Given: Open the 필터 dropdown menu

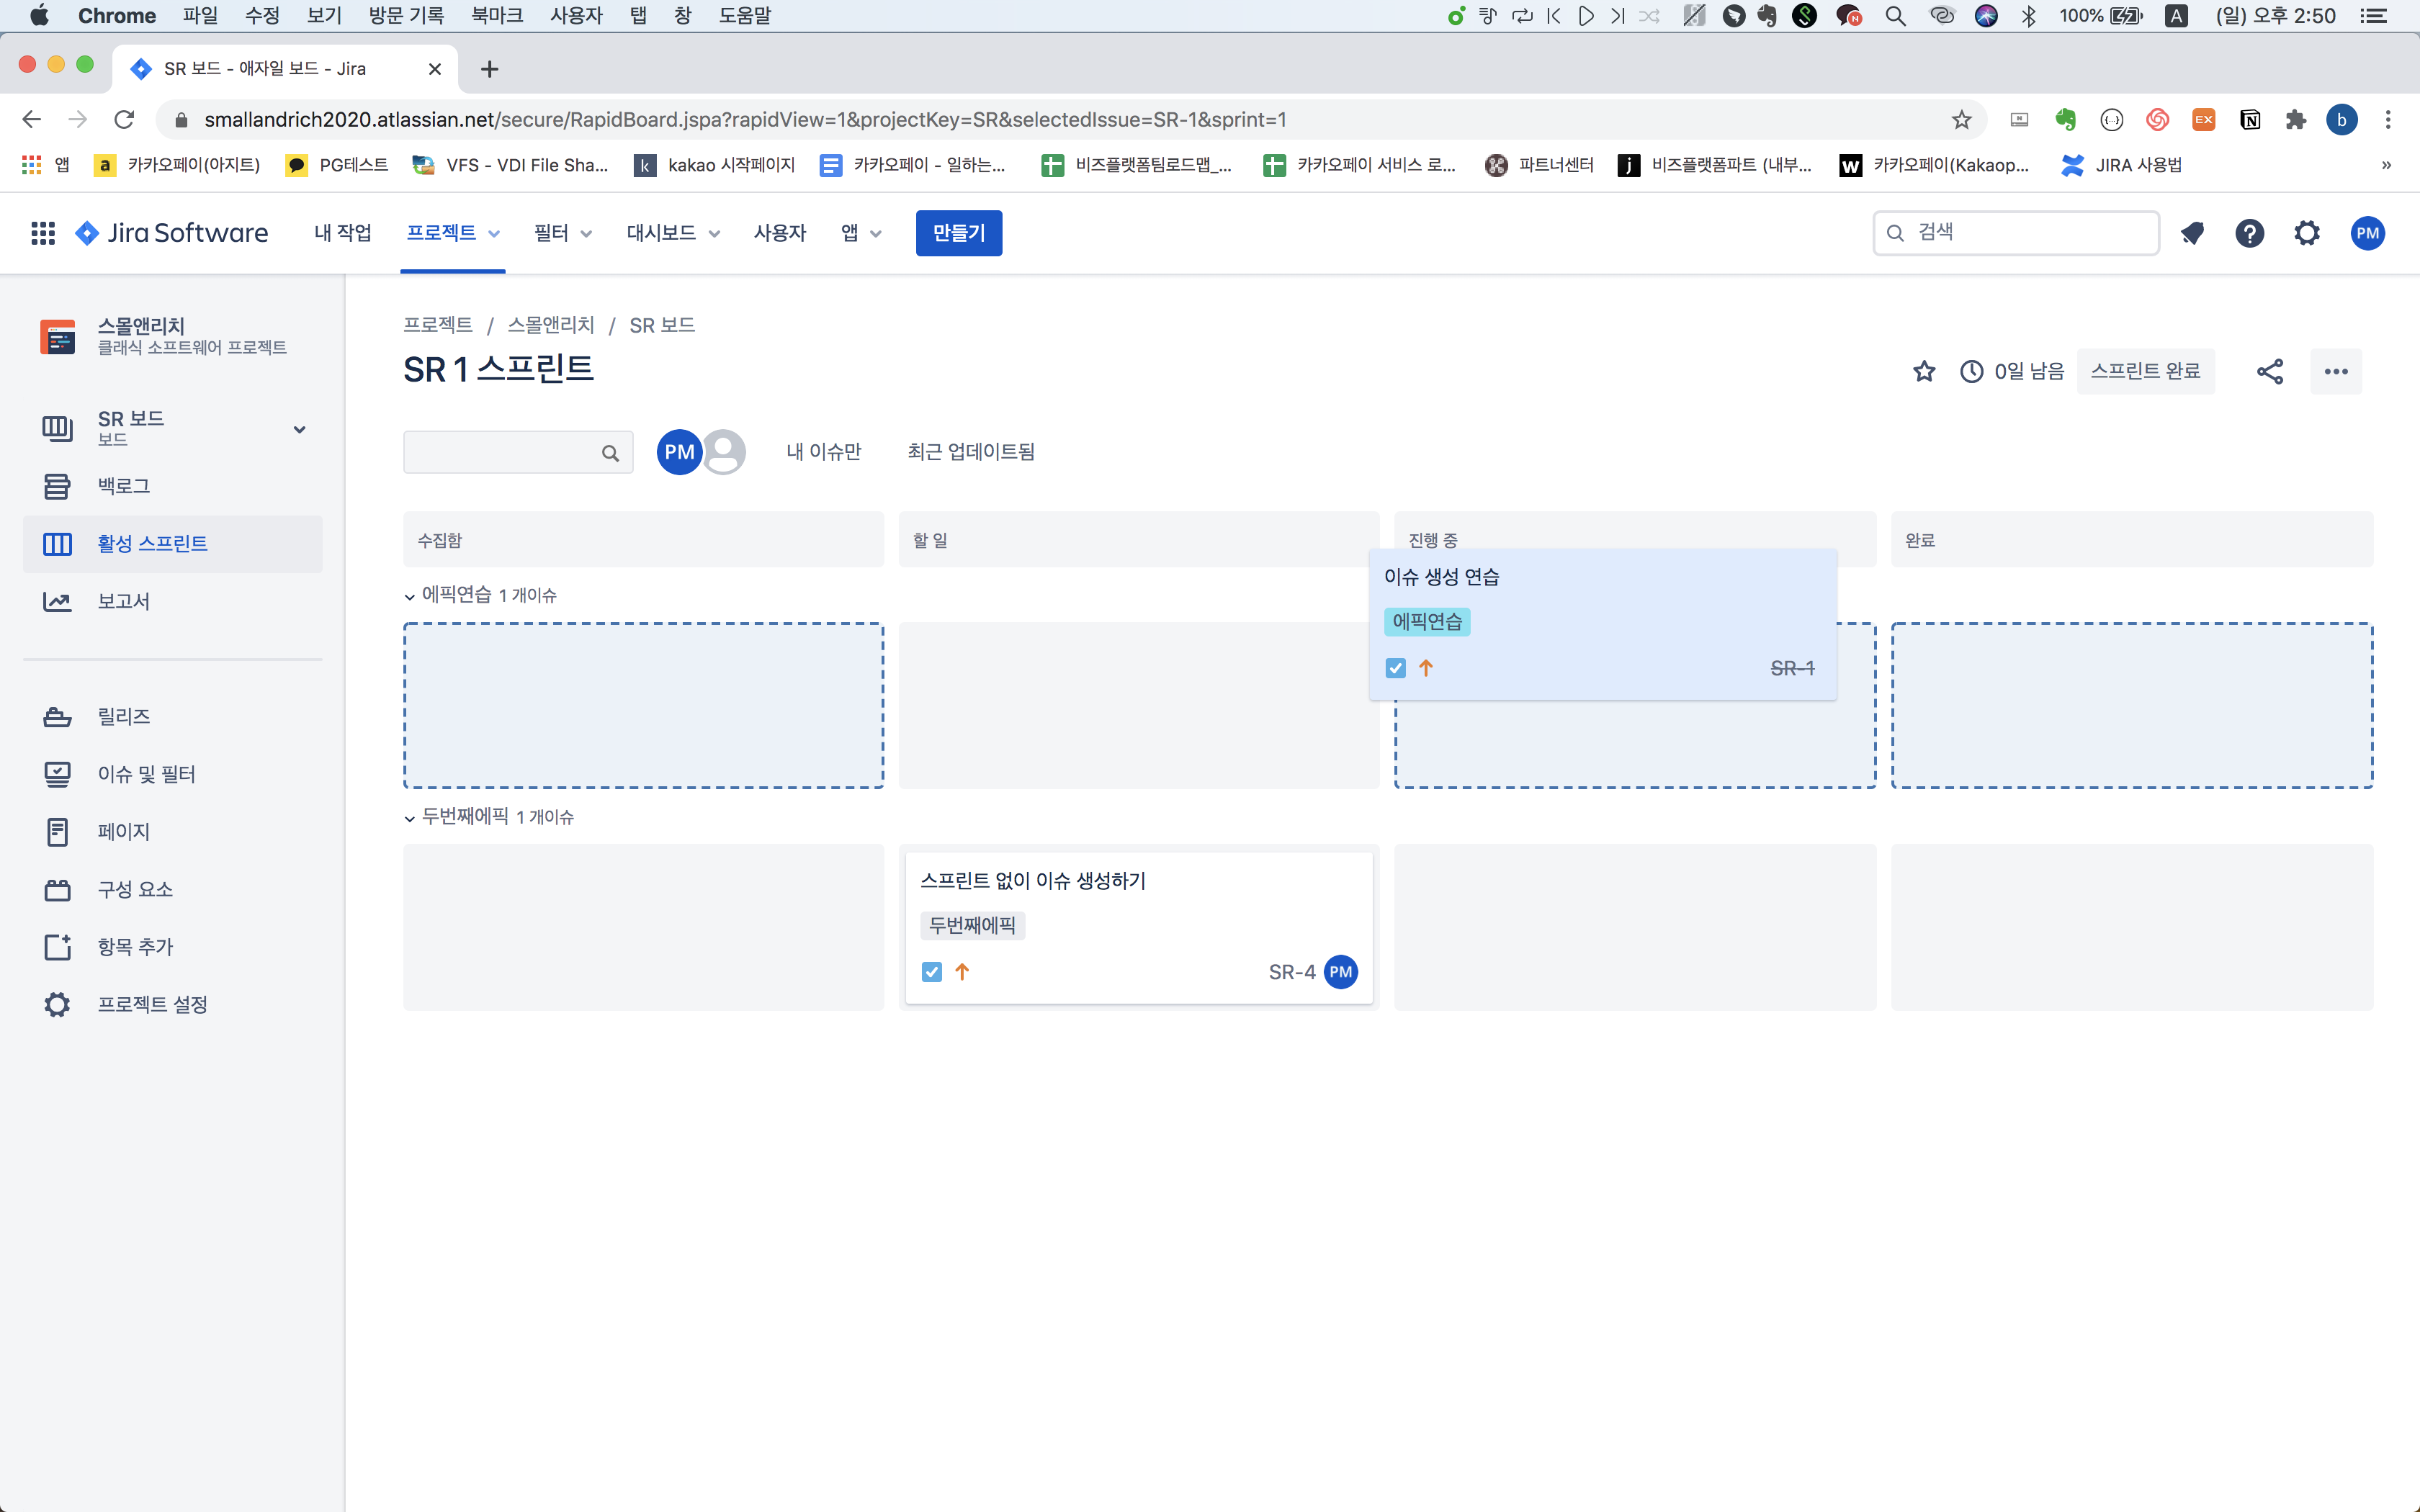Looking at the screenshot, I should coord(563,233).
